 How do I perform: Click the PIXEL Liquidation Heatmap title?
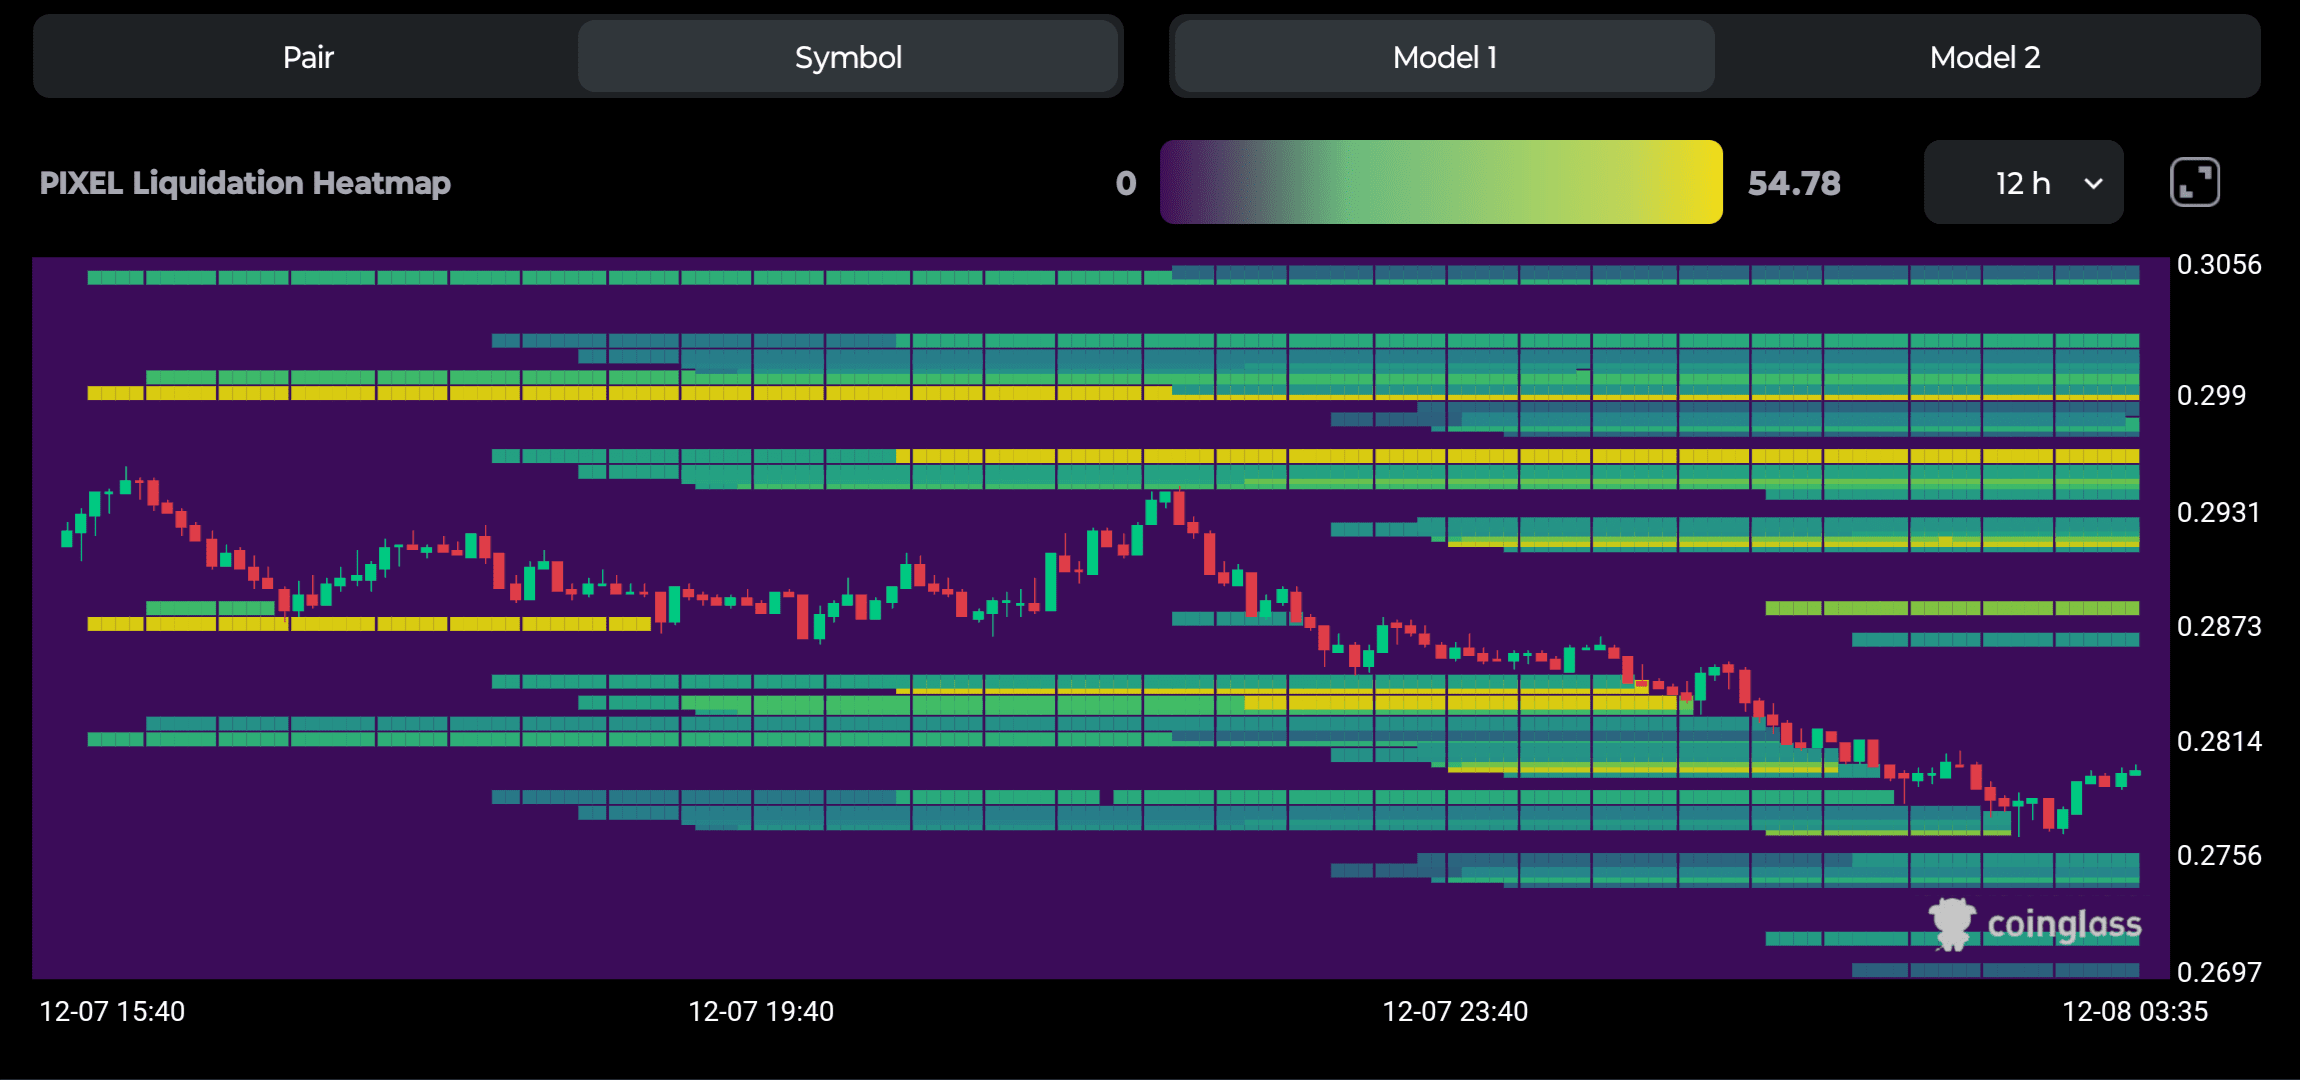pos(245,183)
